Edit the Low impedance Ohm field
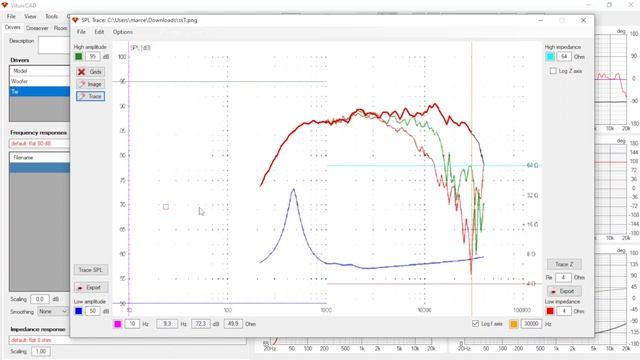This screenshot has width=640, height=360. 564,311
